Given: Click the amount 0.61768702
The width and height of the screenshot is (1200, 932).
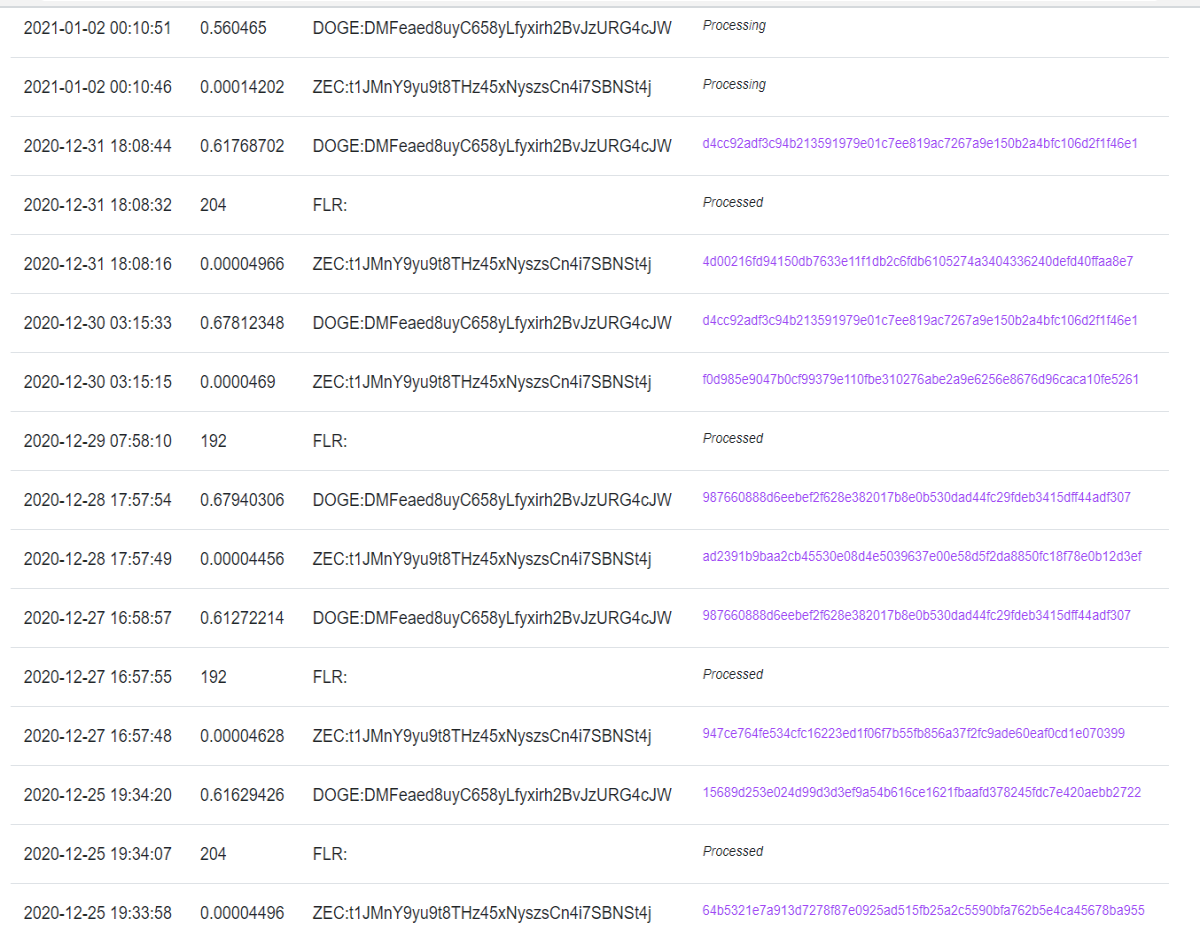Looking at the screenshot, I should click(242, 146).
